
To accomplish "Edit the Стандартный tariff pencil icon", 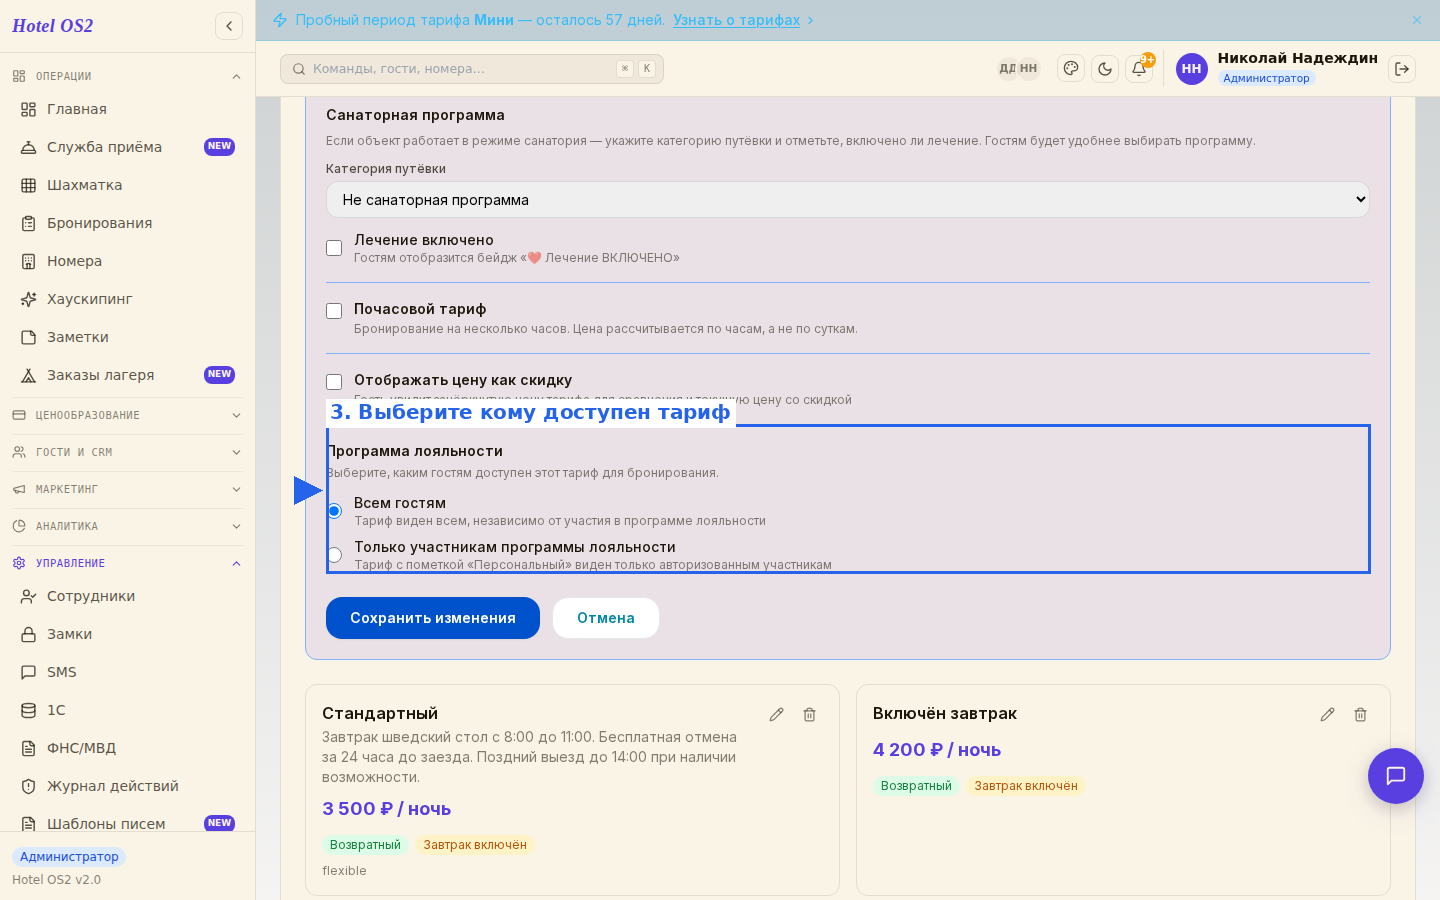I will click(776, 714).
